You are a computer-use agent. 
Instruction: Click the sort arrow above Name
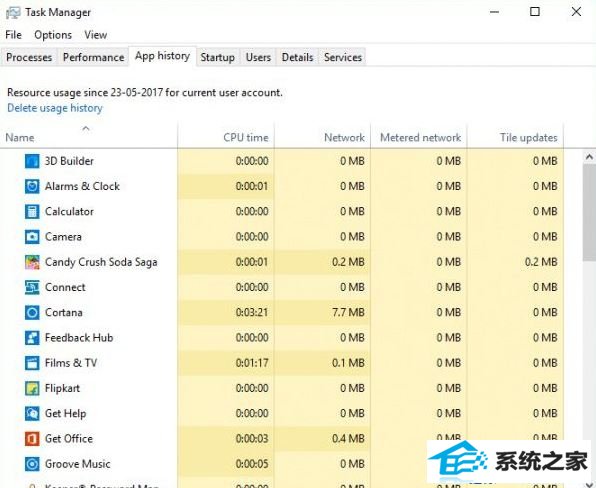click(x=86, y=128)
